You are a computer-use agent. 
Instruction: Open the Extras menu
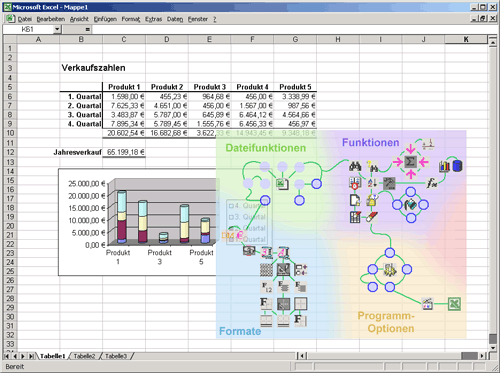pyautogui.click(x=153, y=19)
